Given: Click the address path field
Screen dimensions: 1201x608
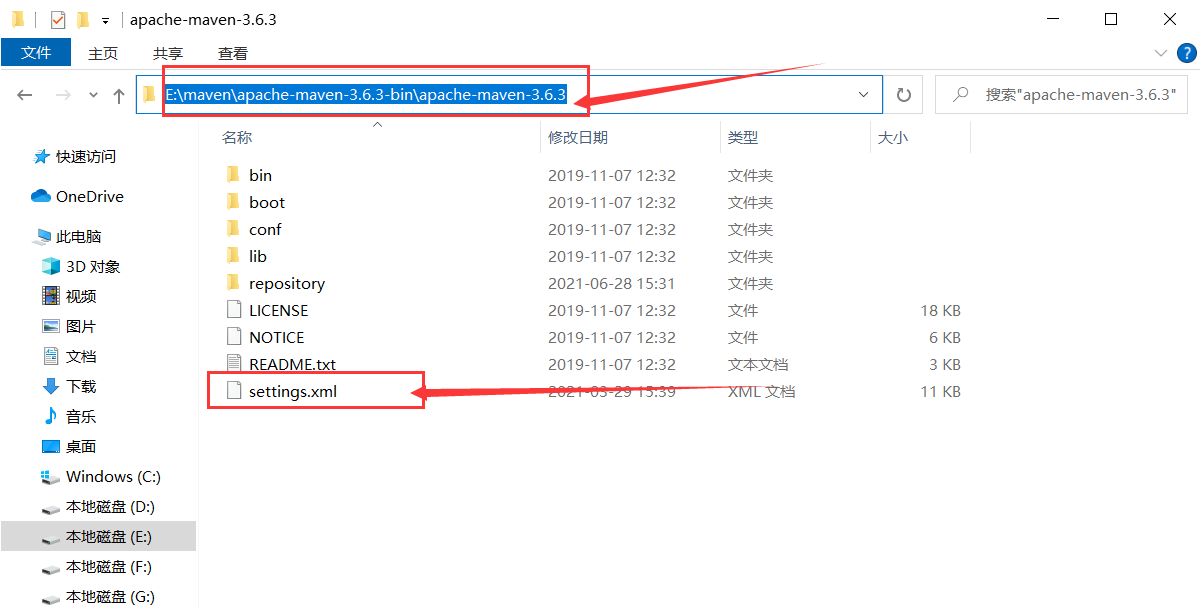Looking at the screenshot, I should click(x=510, y=95).
